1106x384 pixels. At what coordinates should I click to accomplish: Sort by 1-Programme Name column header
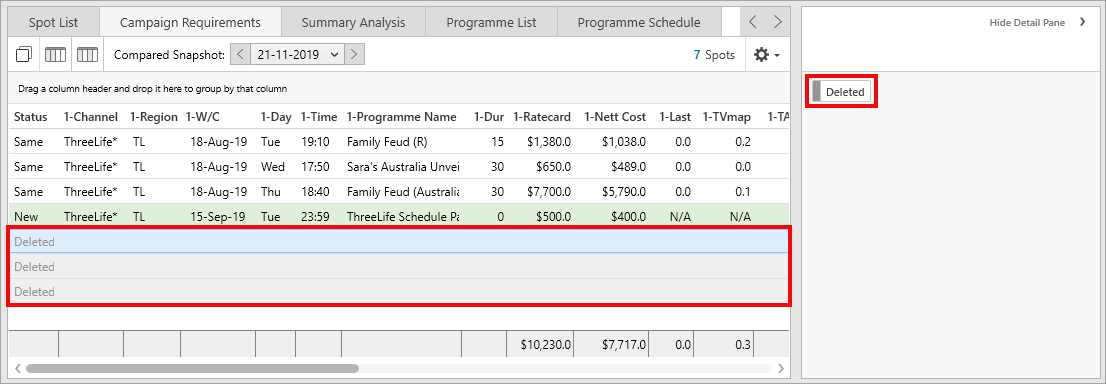(401, 116)
